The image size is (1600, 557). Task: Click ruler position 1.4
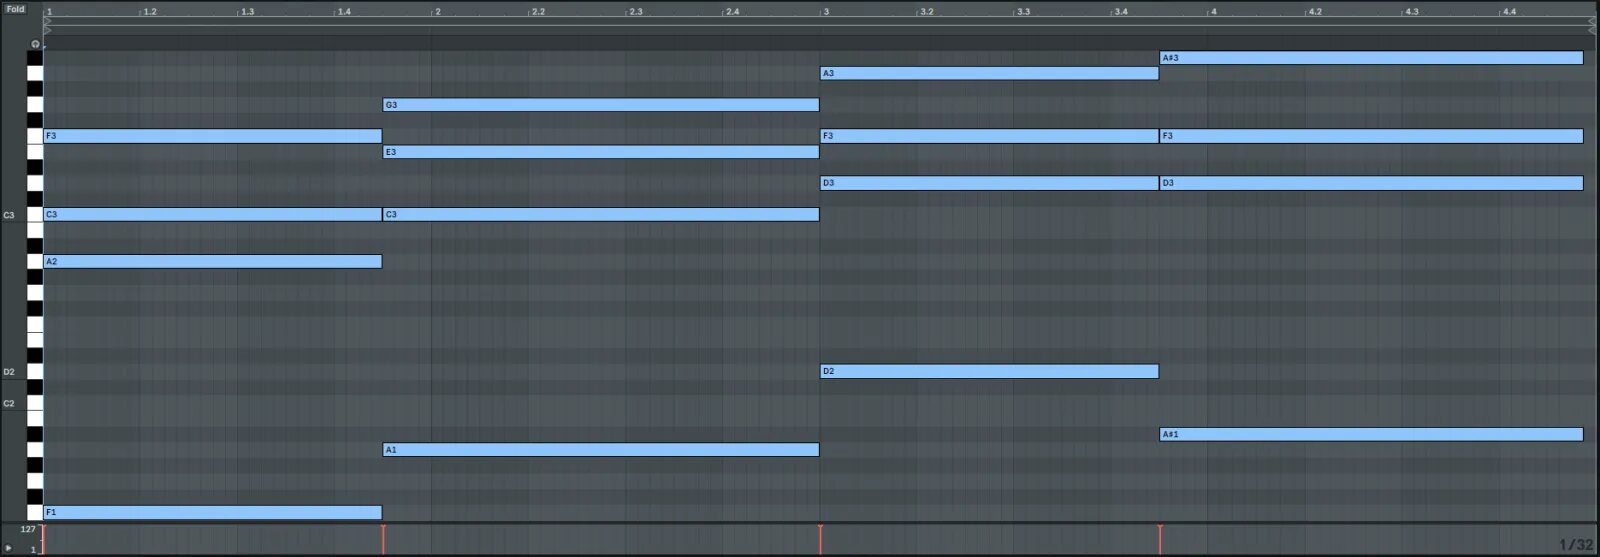click(x=344, y=12)
